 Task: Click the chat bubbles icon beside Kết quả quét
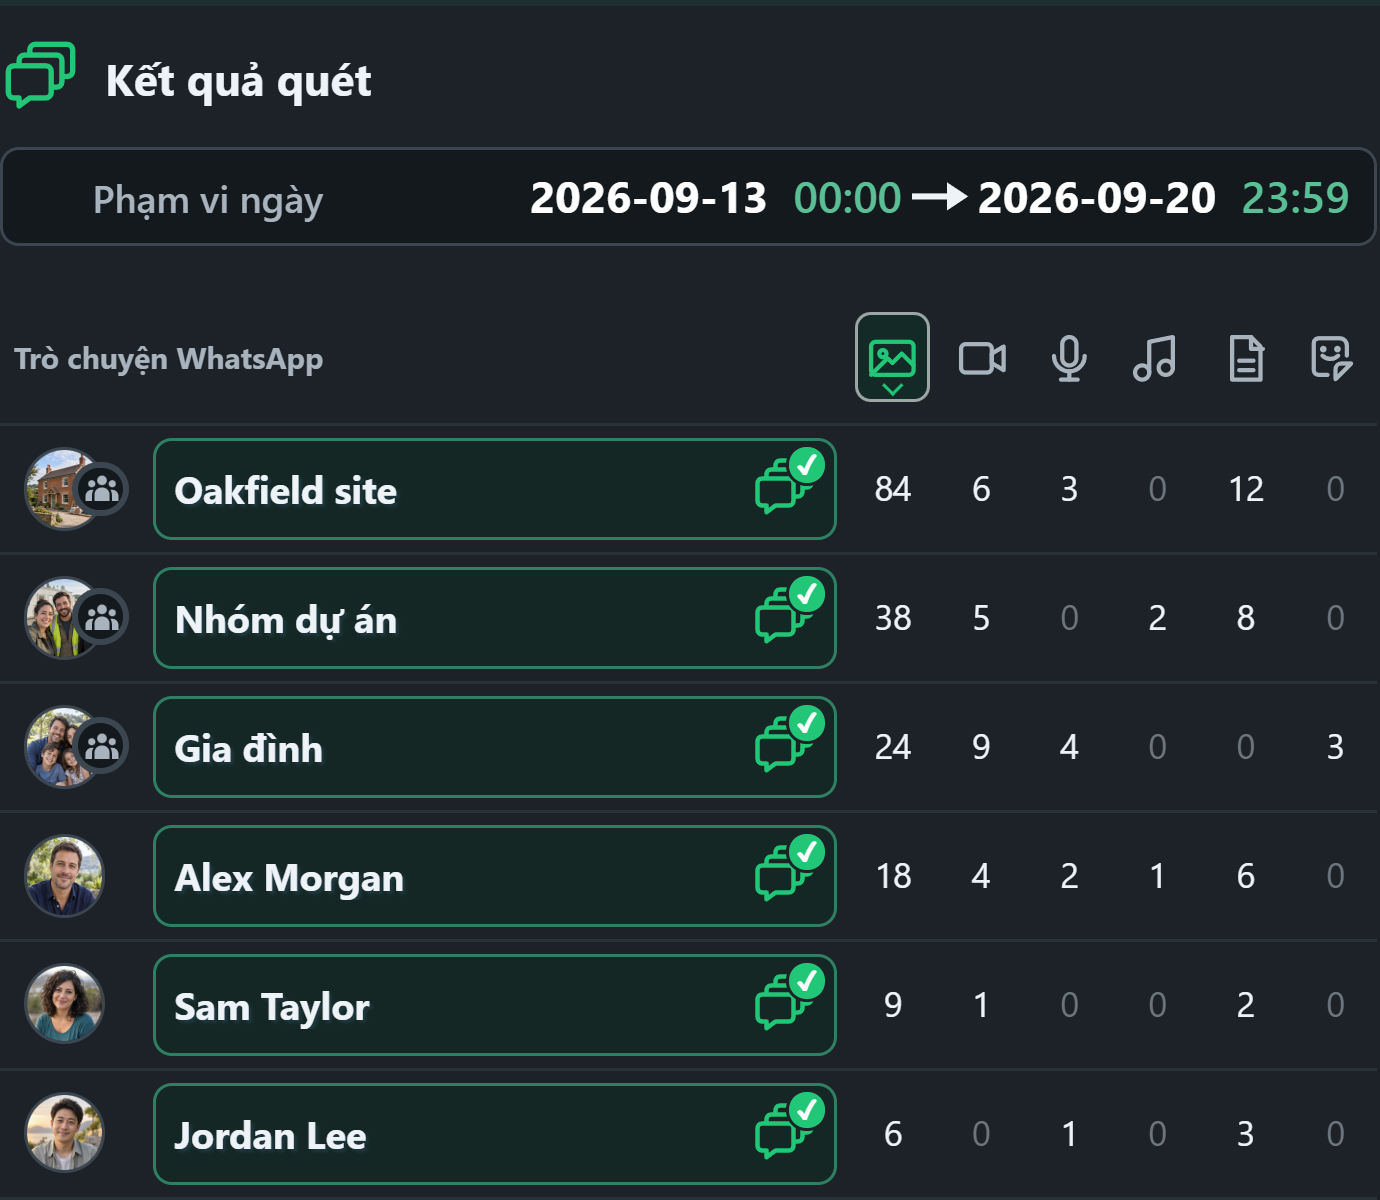[41, 74]
